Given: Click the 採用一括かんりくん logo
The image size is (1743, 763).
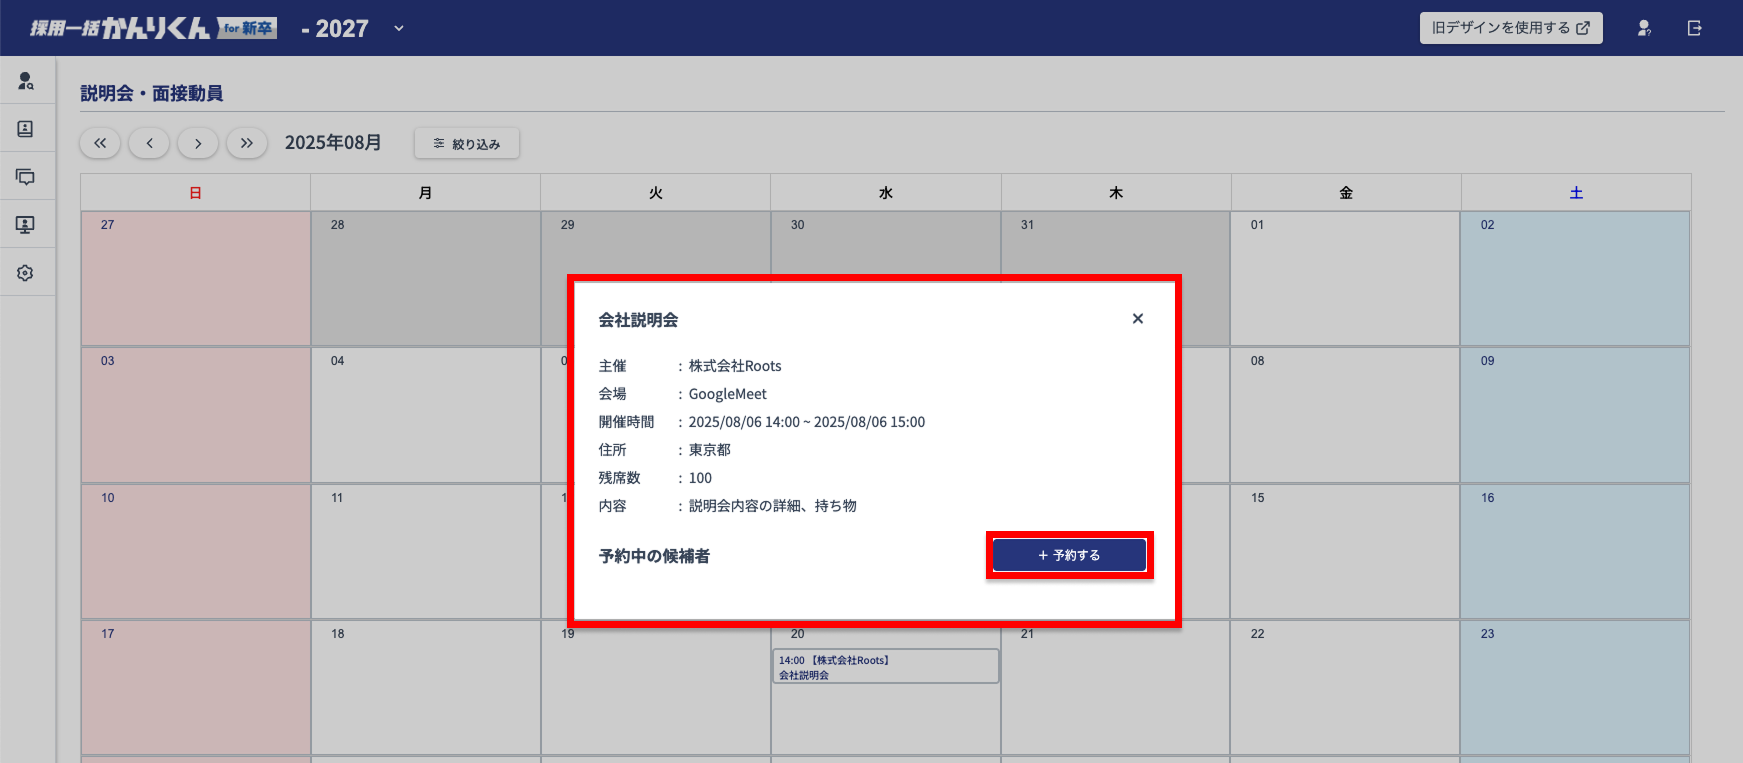Looking at the screenshot, I should pyautogui.click(x=153, y=28).
